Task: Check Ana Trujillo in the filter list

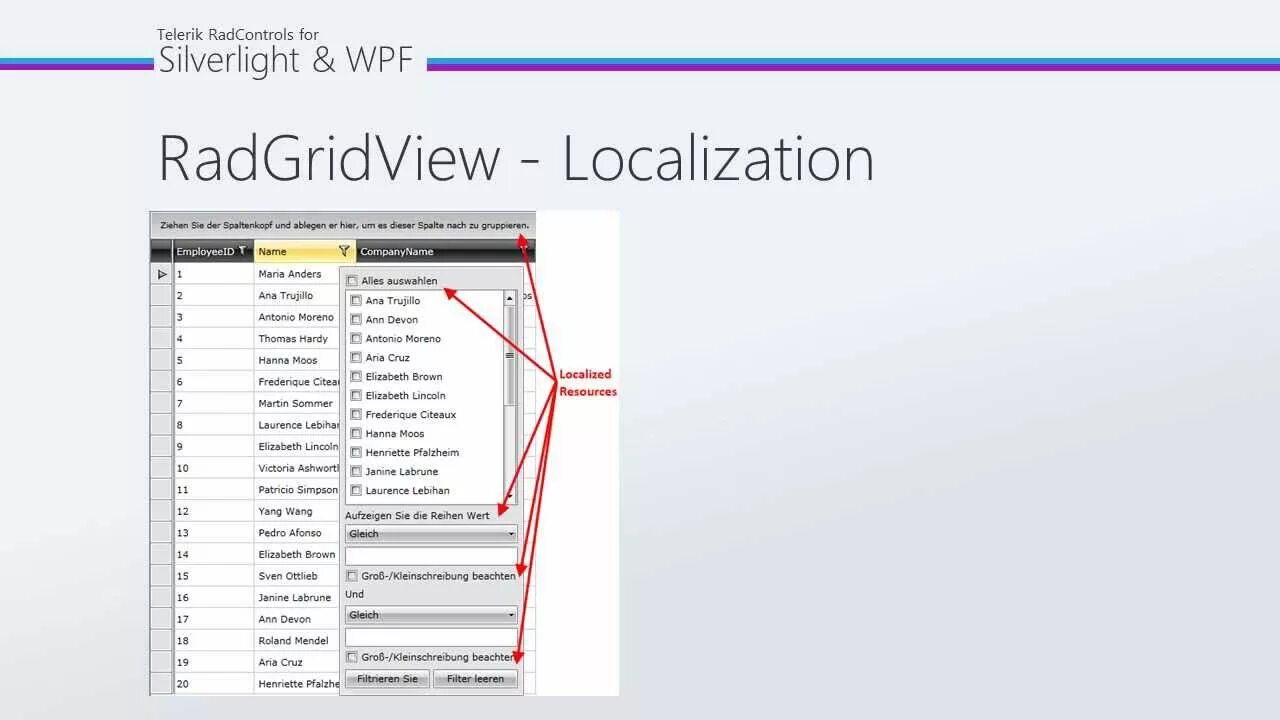Action: 356,300
